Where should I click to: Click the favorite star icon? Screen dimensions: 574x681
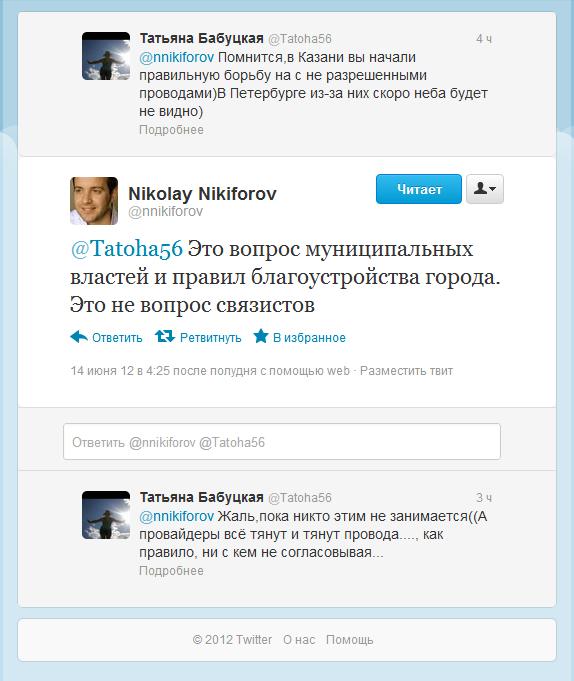tap(261, 336)
